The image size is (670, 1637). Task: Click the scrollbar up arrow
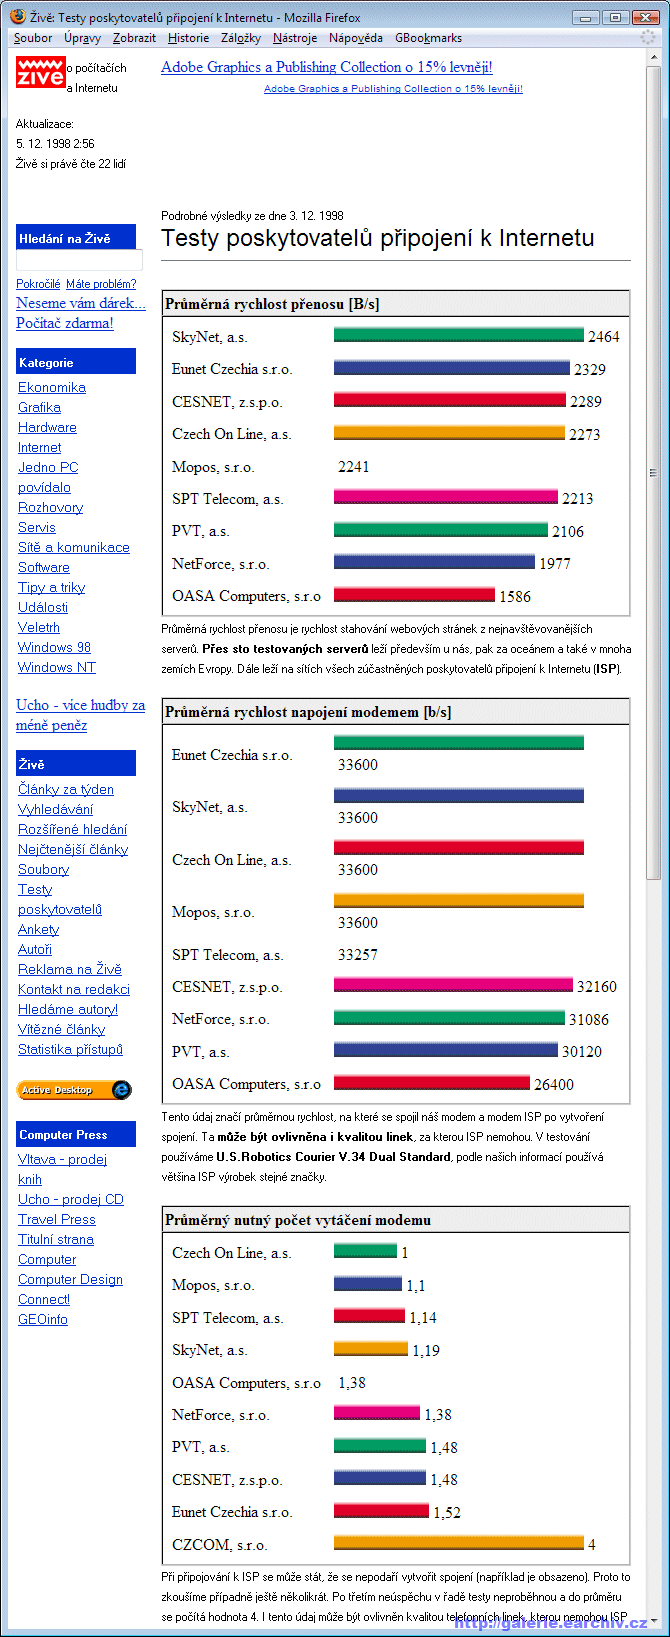tap(654, 59)
